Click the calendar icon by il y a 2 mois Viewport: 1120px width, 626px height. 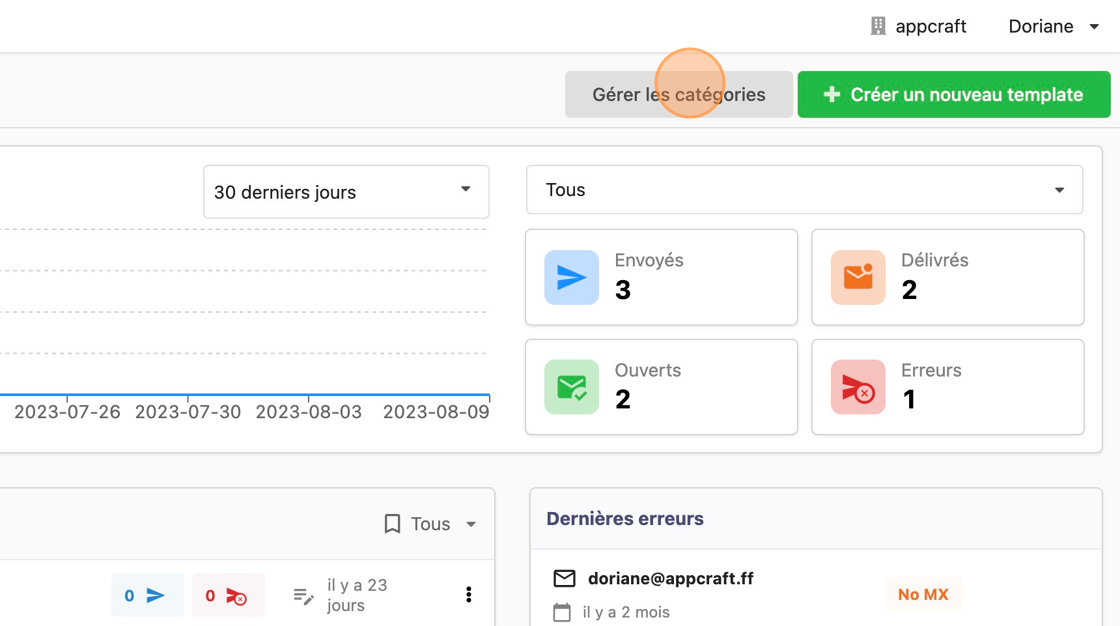point(562,612)
